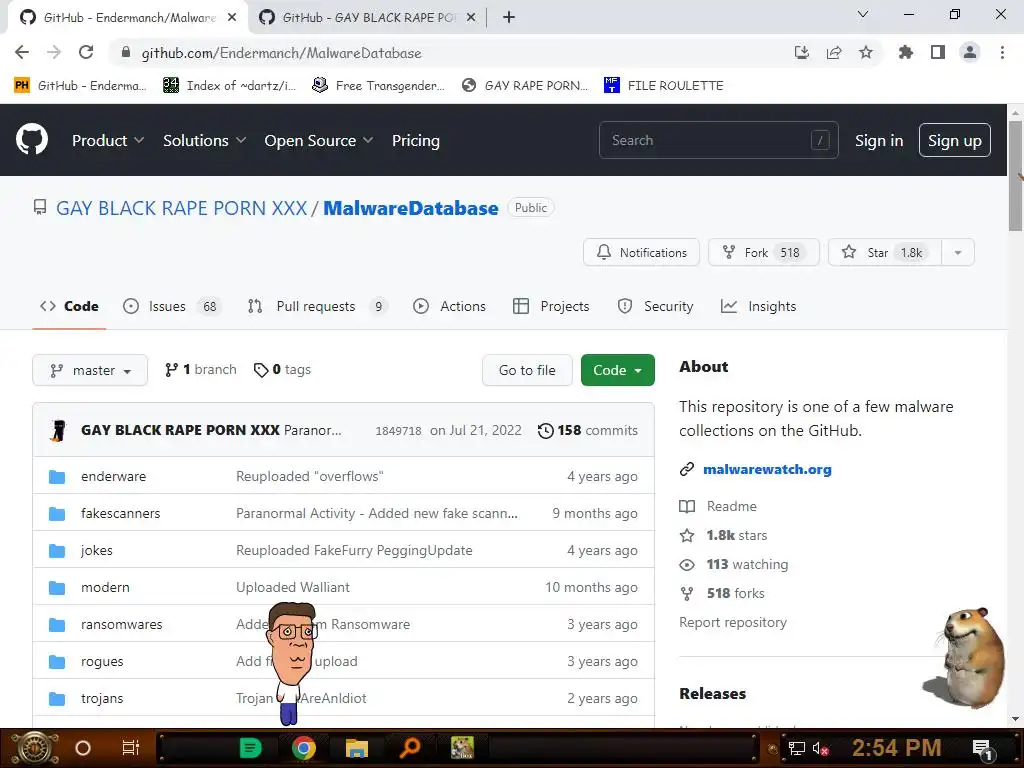Click the Go to file button
This screenshot has width=1024, height=768.
pyautogui.click(x=527, y=370)
